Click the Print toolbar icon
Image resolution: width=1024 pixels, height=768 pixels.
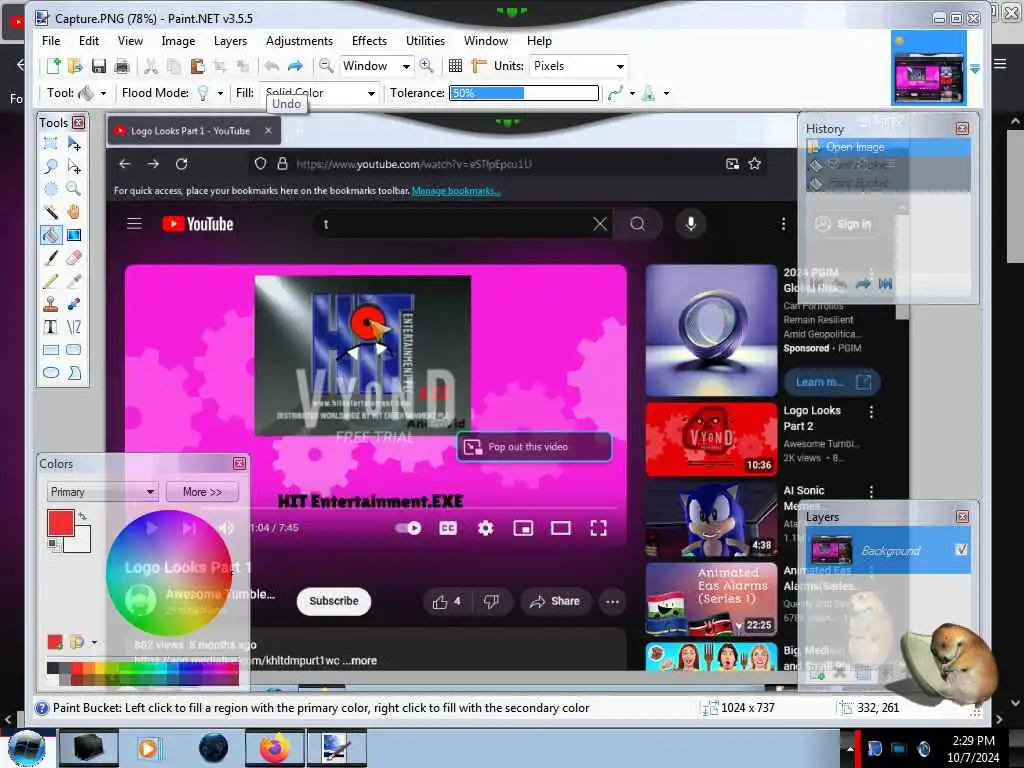pyautogui.click(x=121, y=66)
